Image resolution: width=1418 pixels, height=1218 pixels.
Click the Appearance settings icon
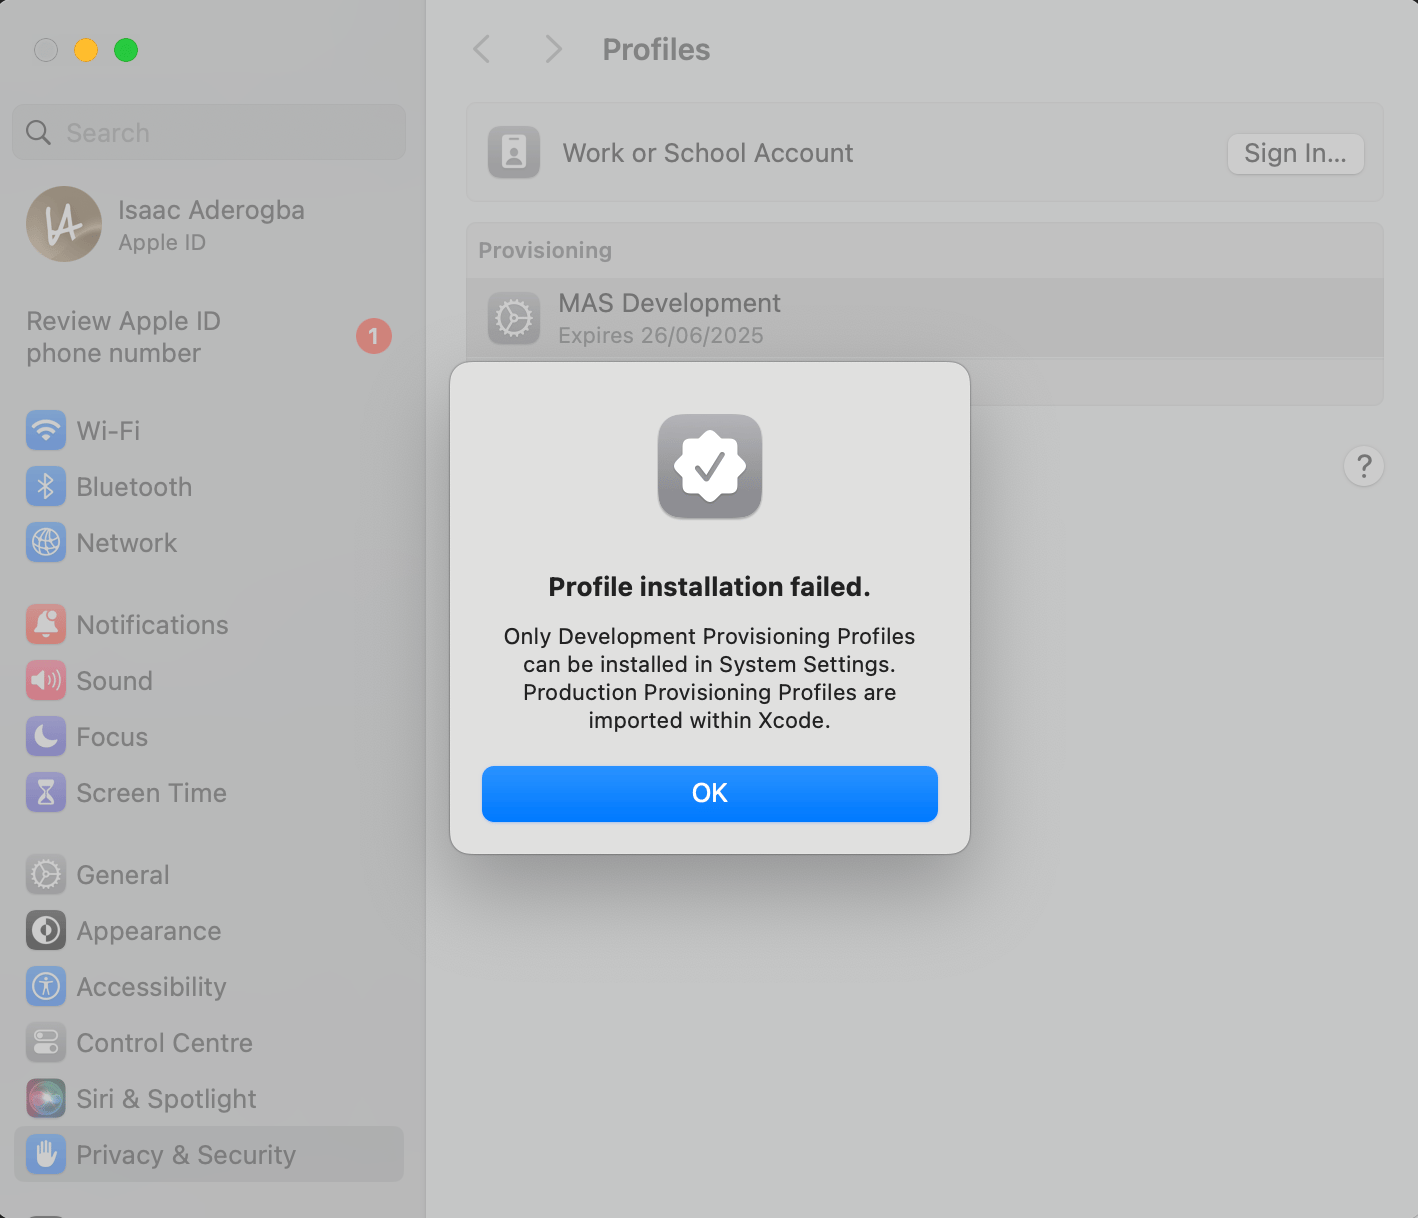45,930
